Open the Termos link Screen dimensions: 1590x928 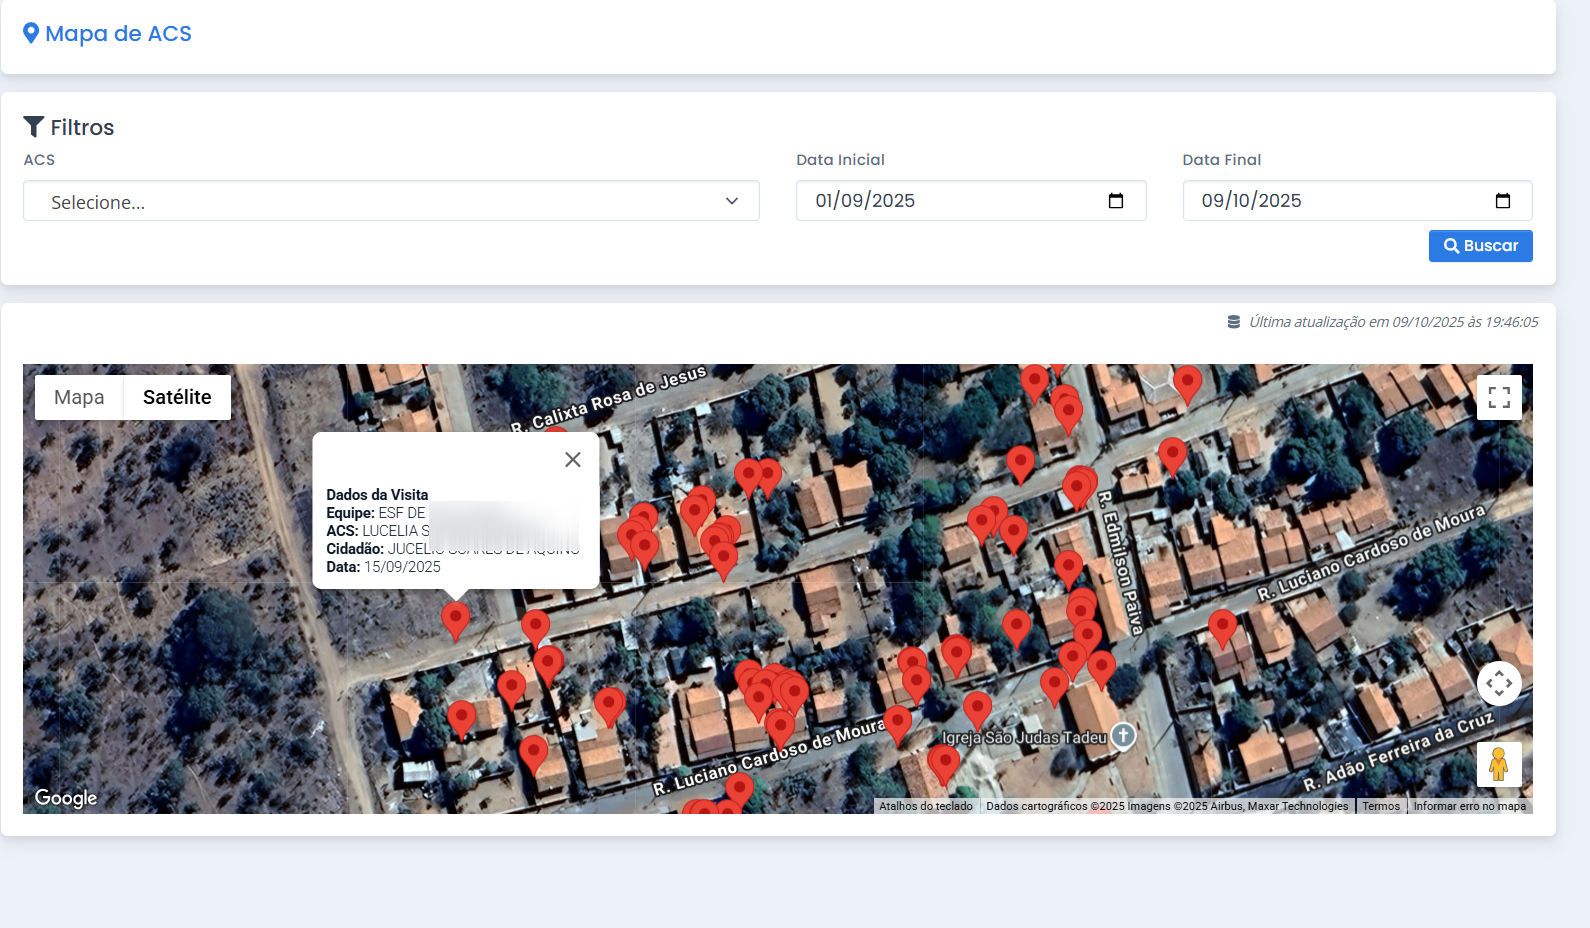[x=1381, y=806]
